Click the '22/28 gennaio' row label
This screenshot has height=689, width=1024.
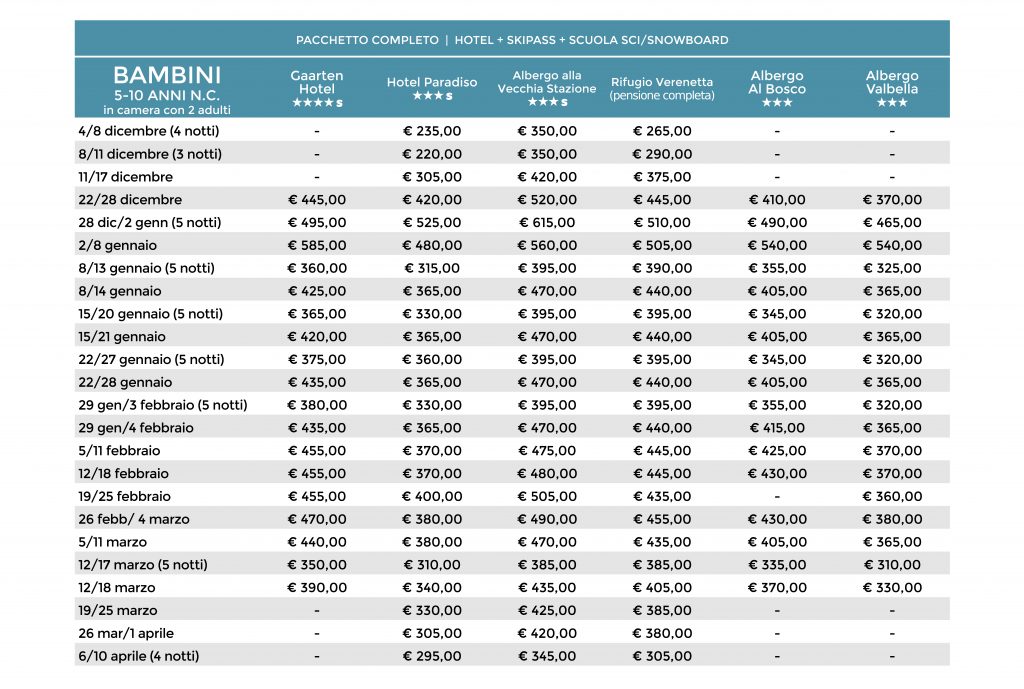[x=125, y=383]
